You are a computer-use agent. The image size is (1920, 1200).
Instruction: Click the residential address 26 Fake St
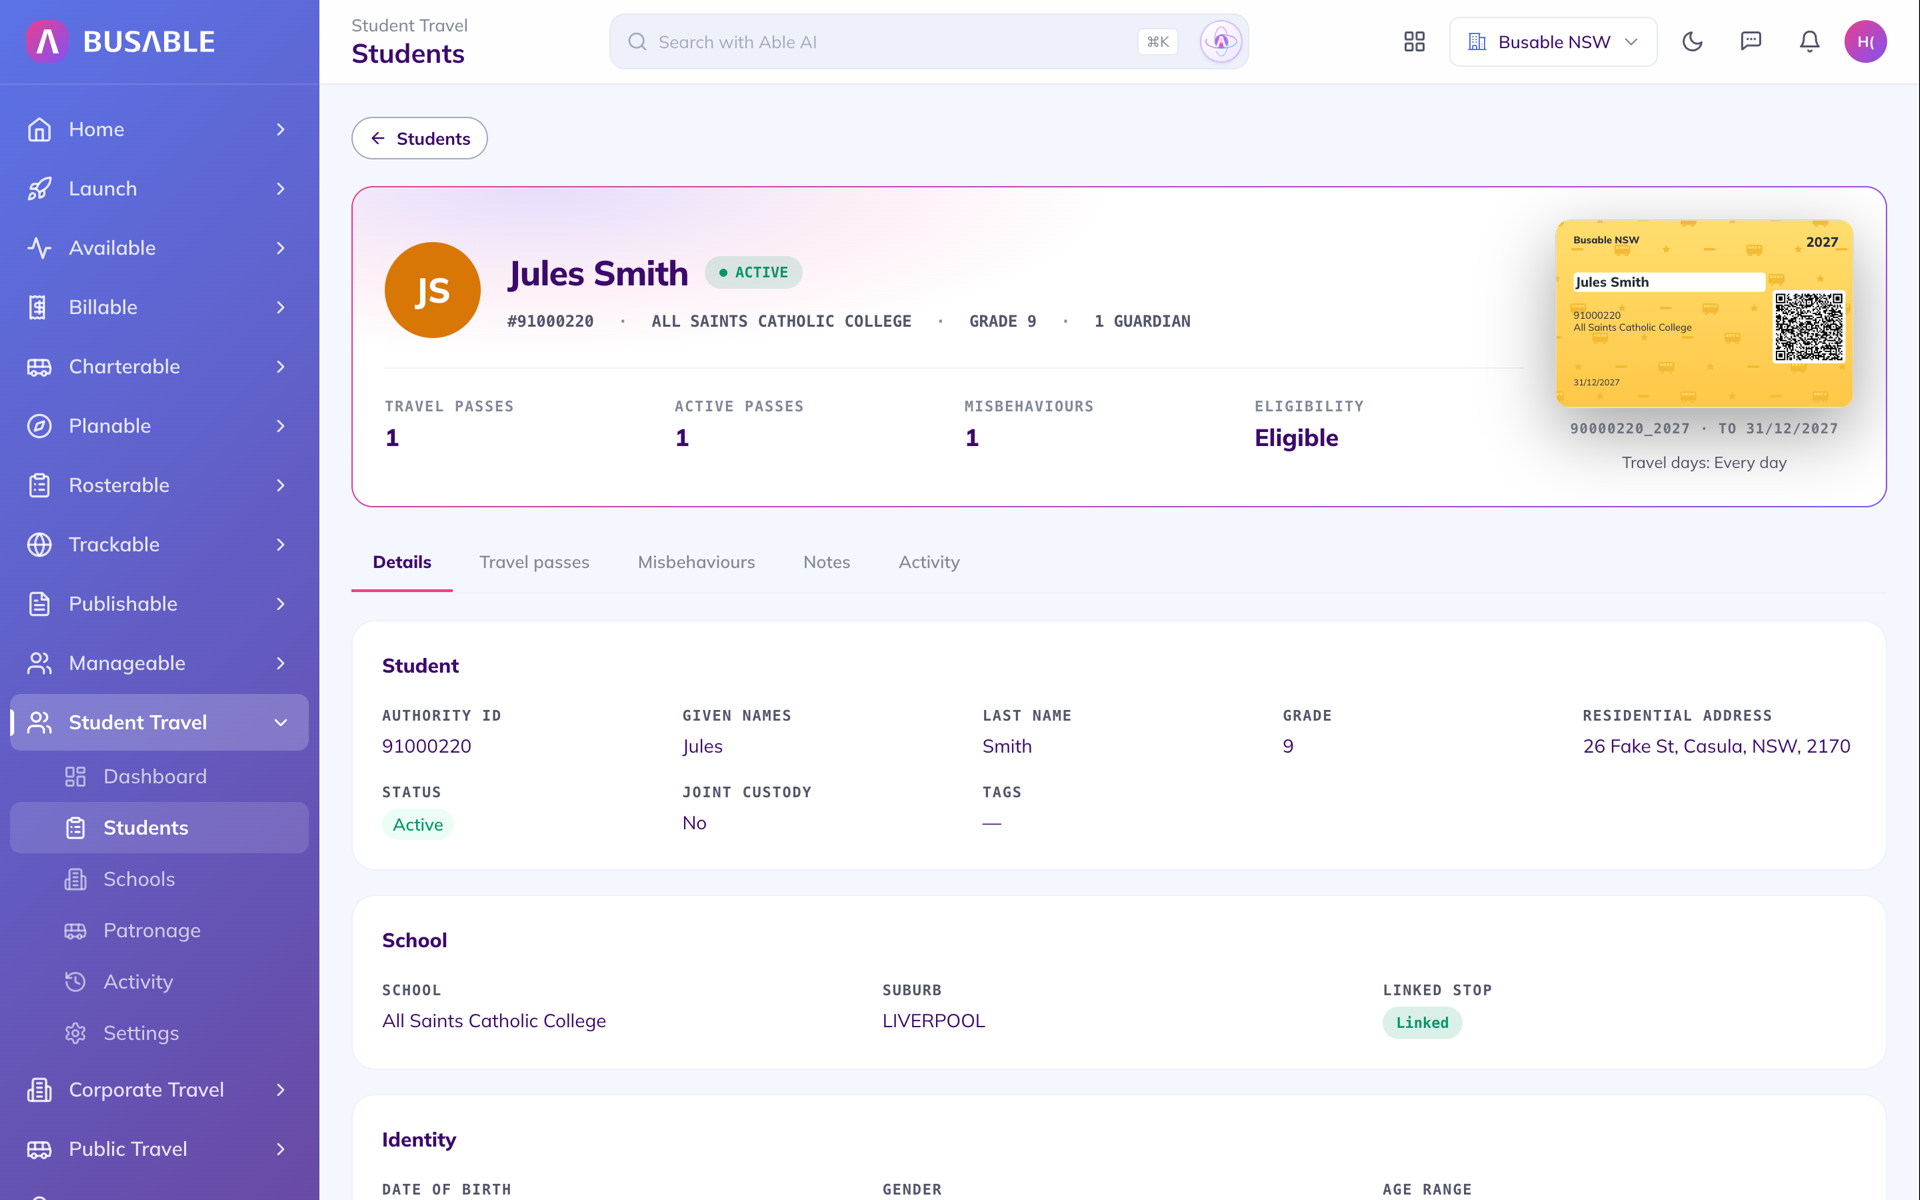click(1716, 747)
